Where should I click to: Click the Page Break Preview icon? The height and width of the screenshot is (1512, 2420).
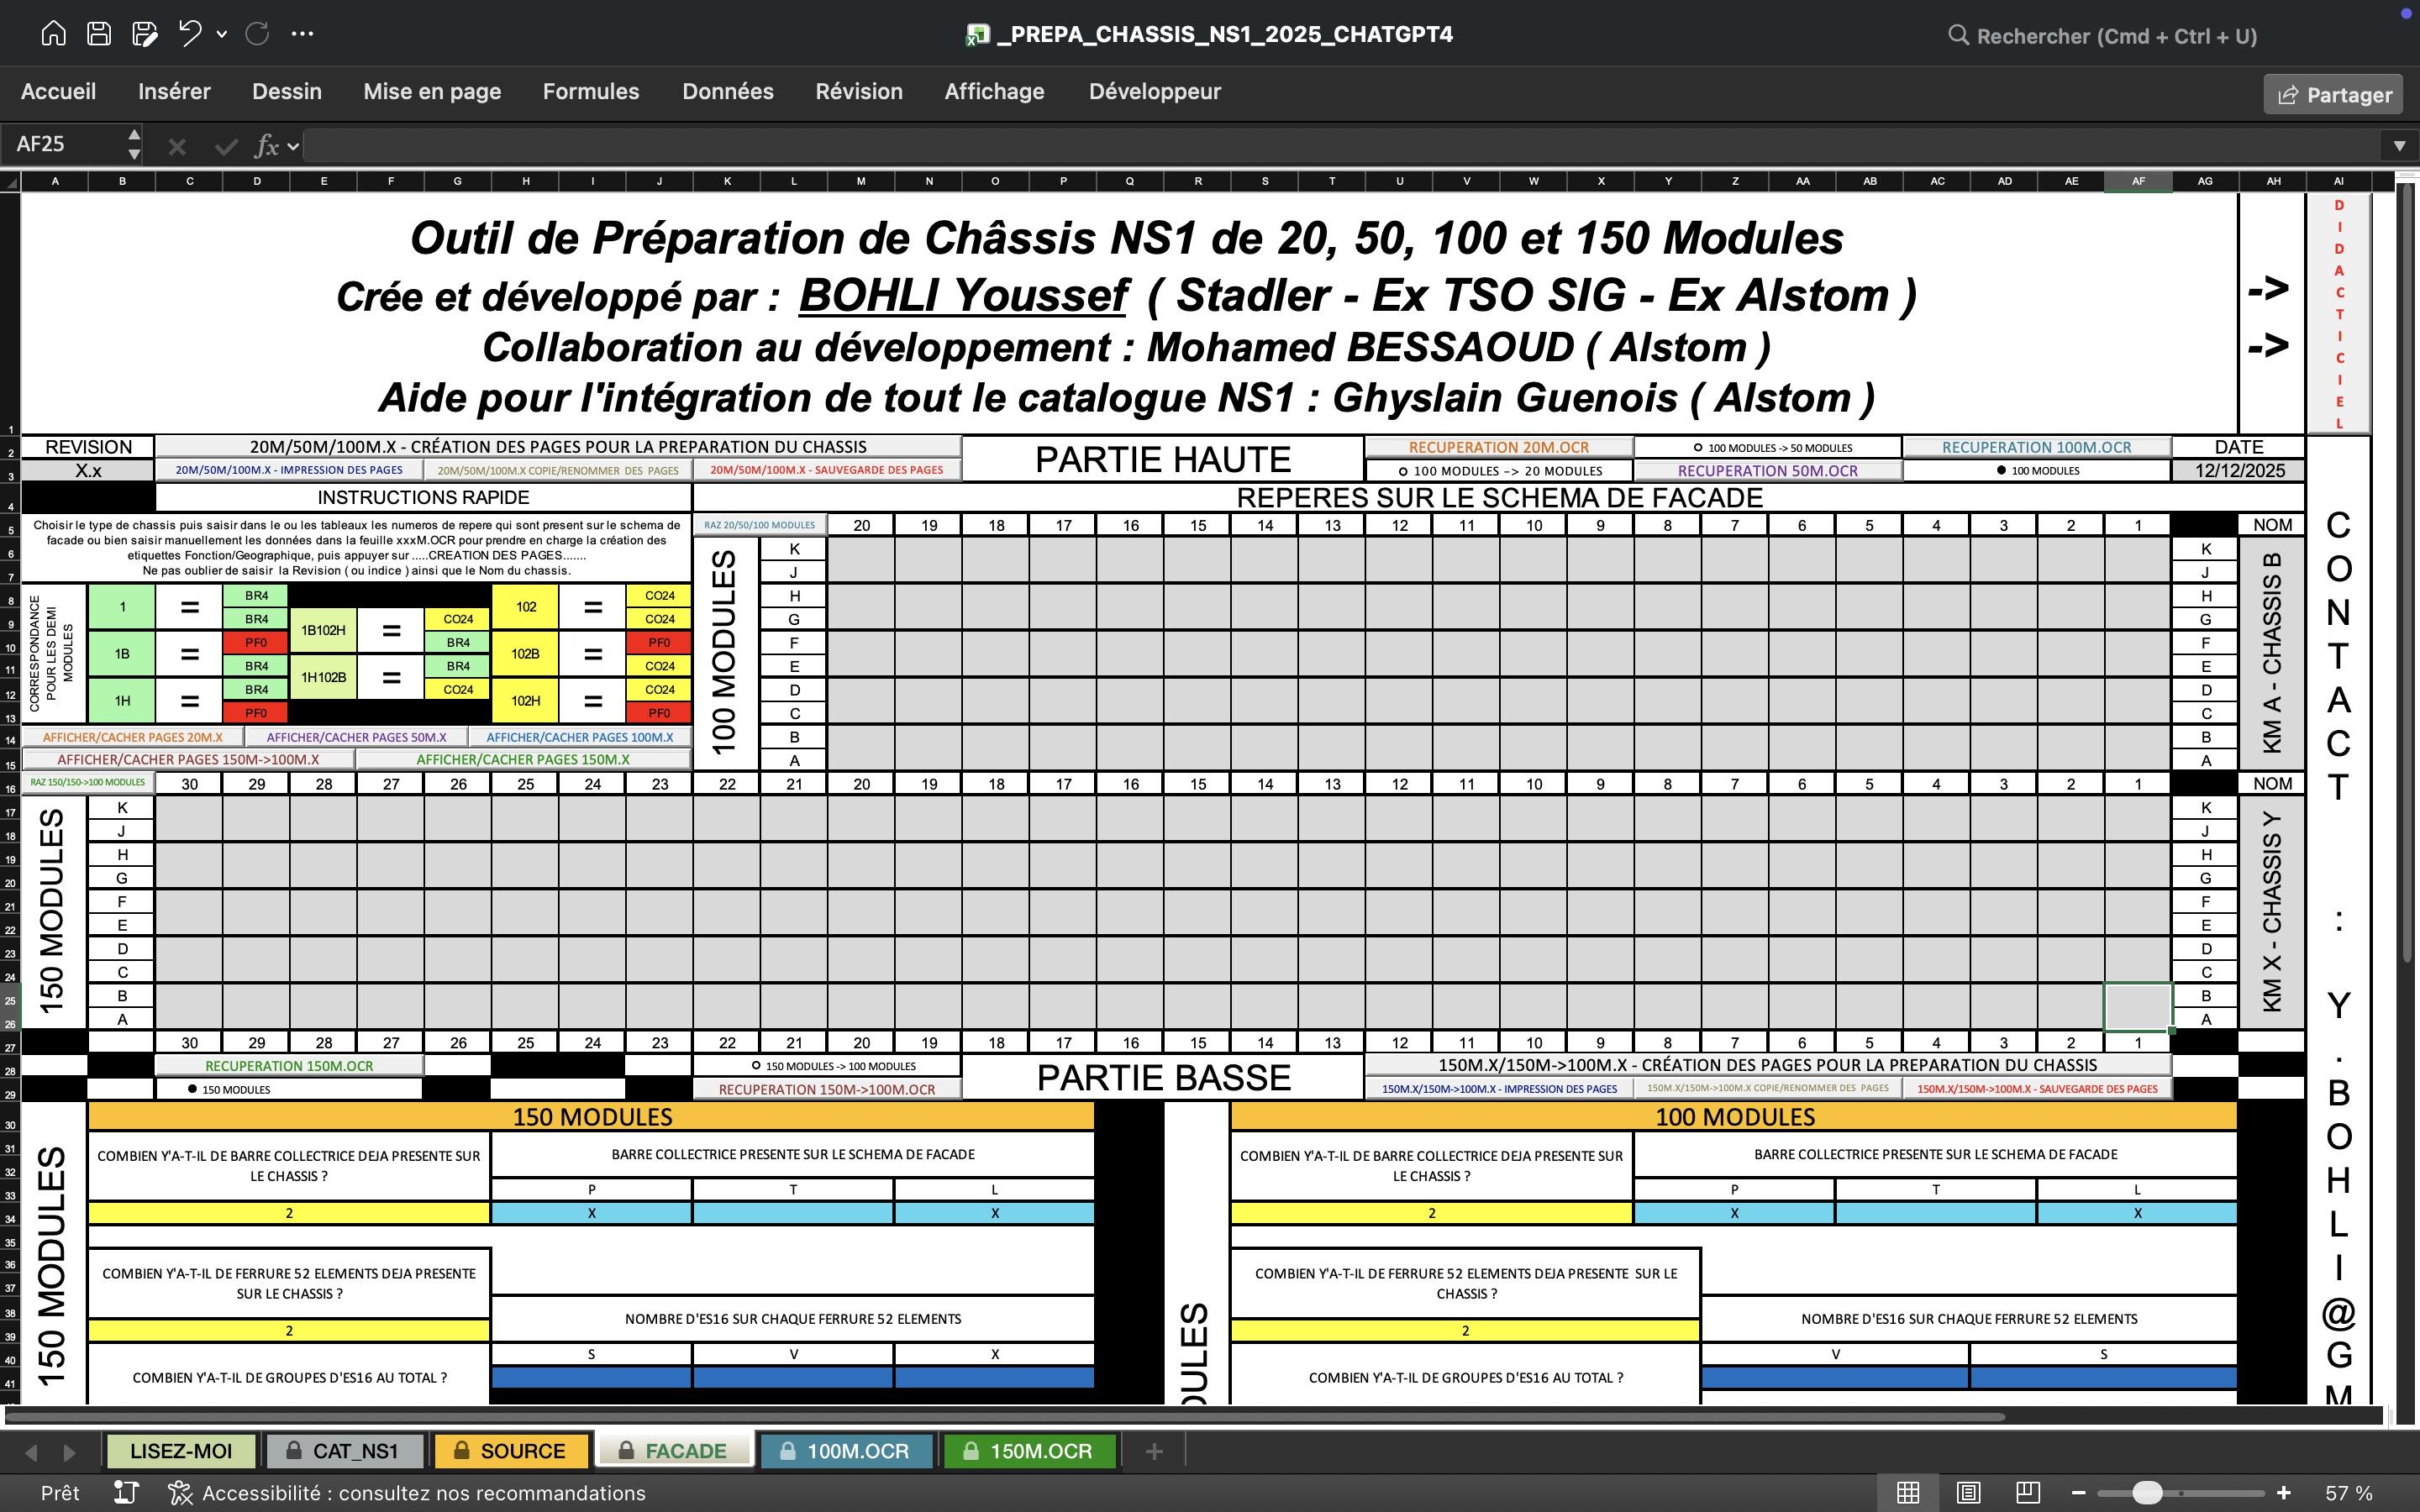pyautogui.click(x=2028, y=1493)
